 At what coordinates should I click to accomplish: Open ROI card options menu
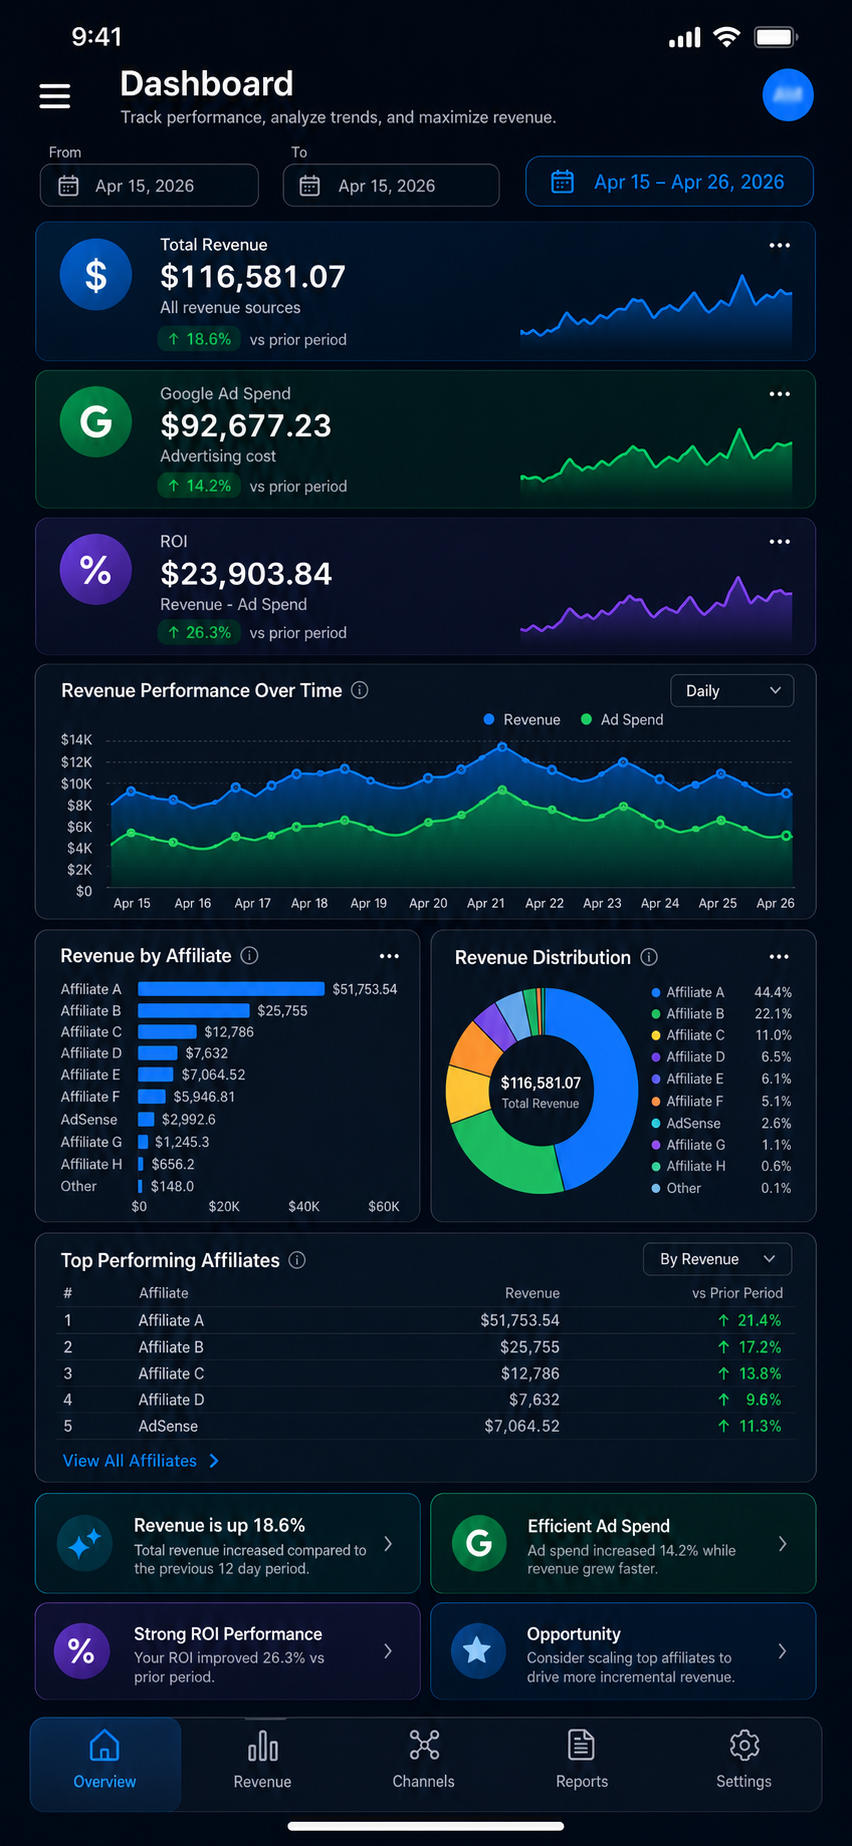click(779, 542)
